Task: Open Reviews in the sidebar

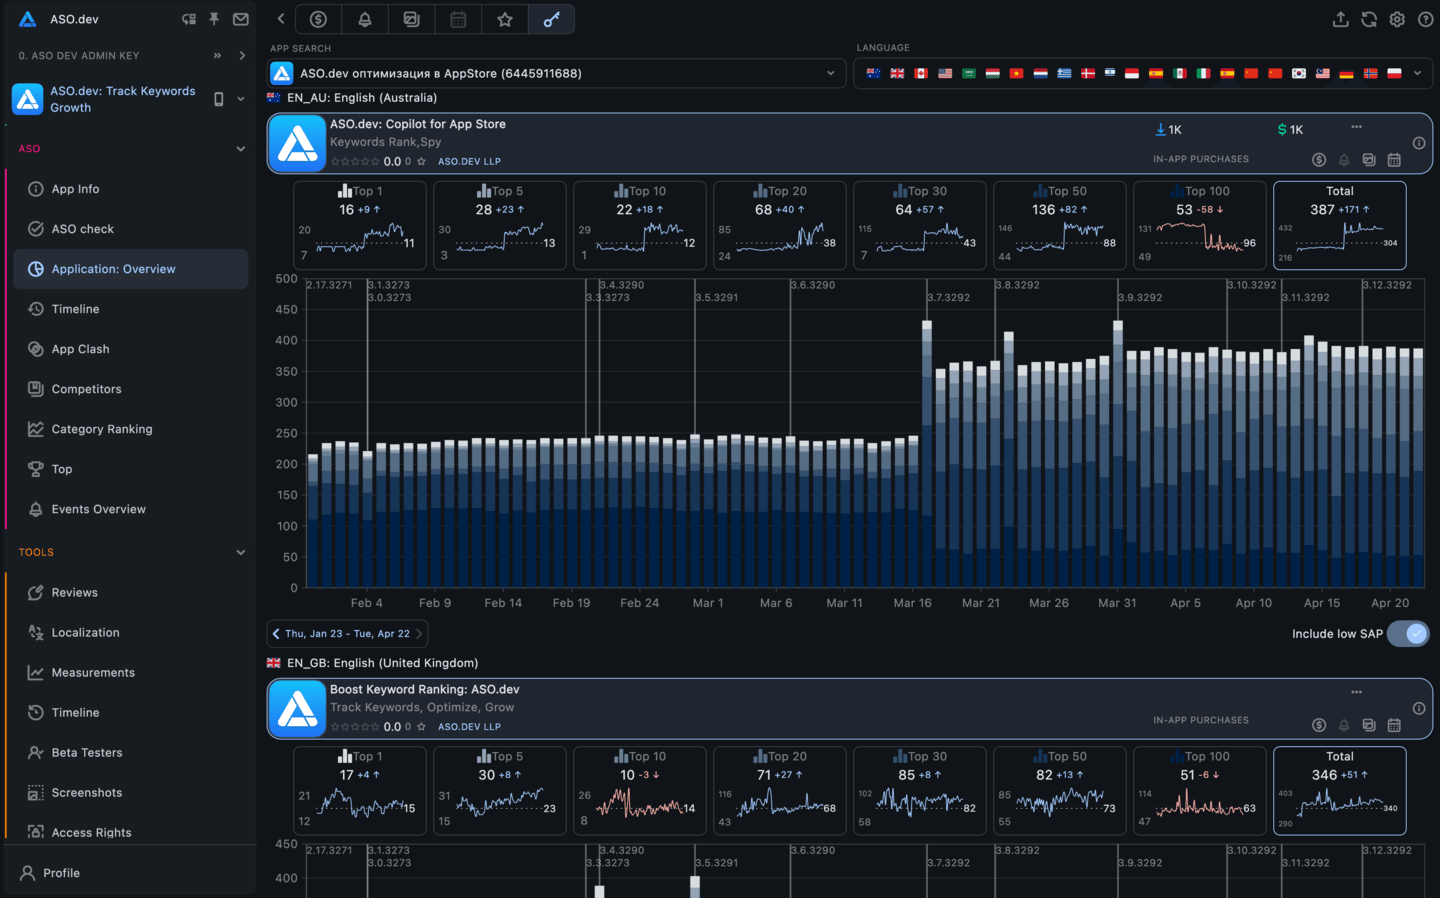Action: pos(74,592)
